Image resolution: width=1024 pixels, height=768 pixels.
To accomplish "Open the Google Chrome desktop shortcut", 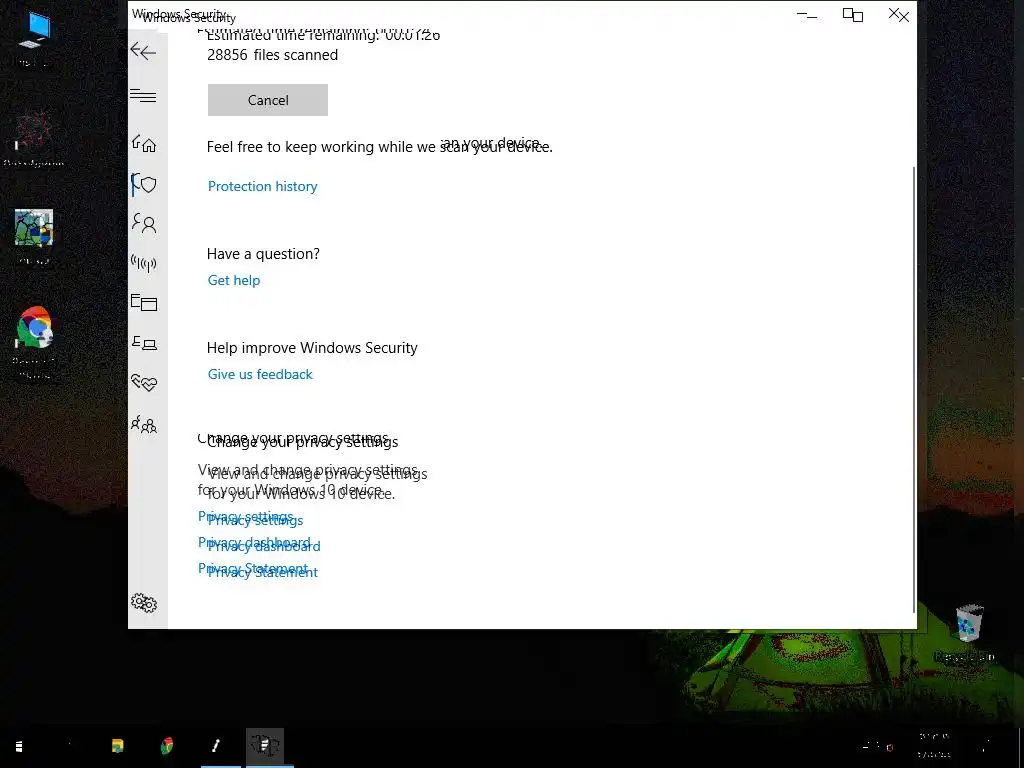I will point(35,343).
